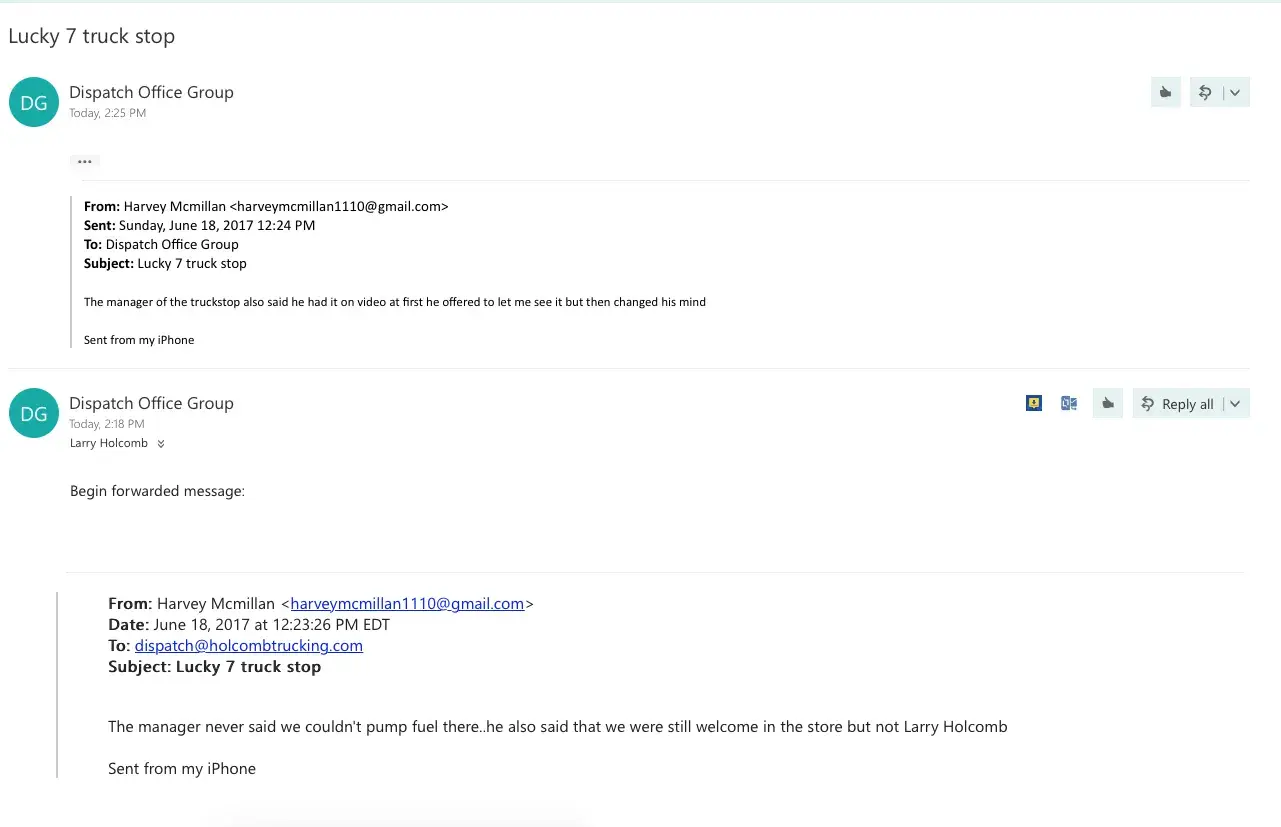
Task: Open more actions dropdown on first message
Action: point(1235,92)
